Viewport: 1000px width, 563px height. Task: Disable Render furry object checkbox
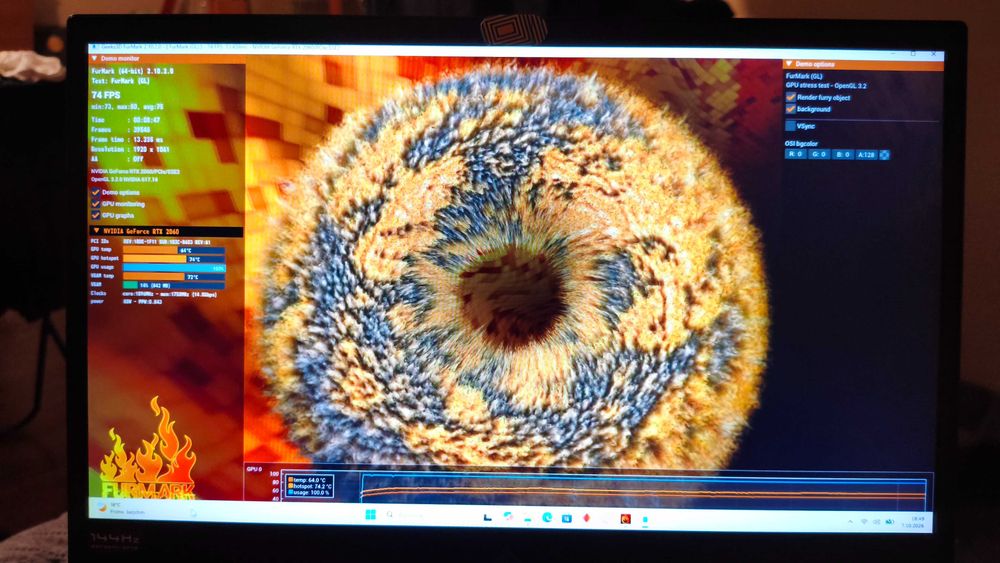[791, 98]
